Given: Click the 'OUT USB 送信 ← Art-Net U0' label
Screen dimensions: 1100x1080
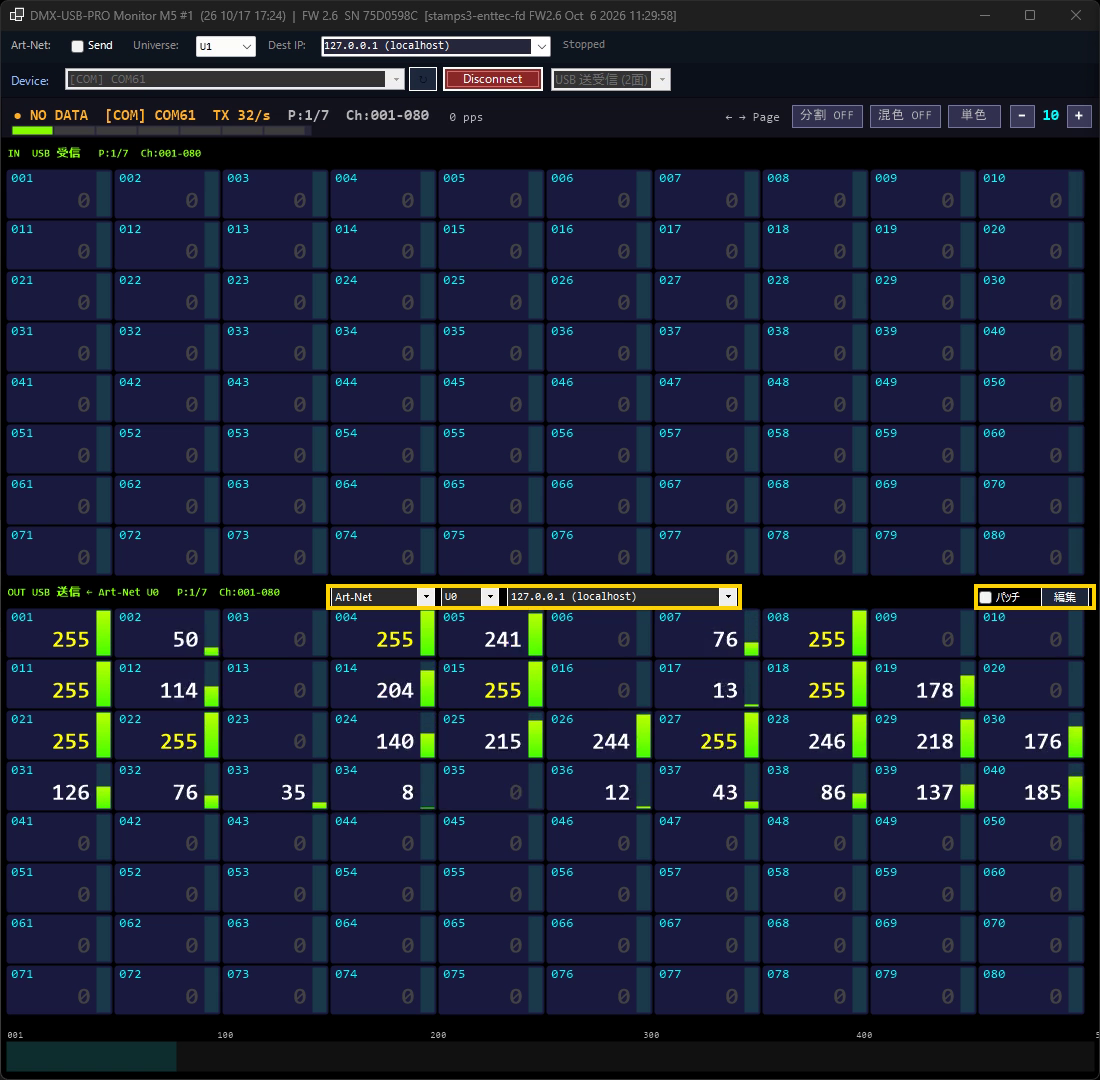Looking at the screenshot, I should (83, 592).
